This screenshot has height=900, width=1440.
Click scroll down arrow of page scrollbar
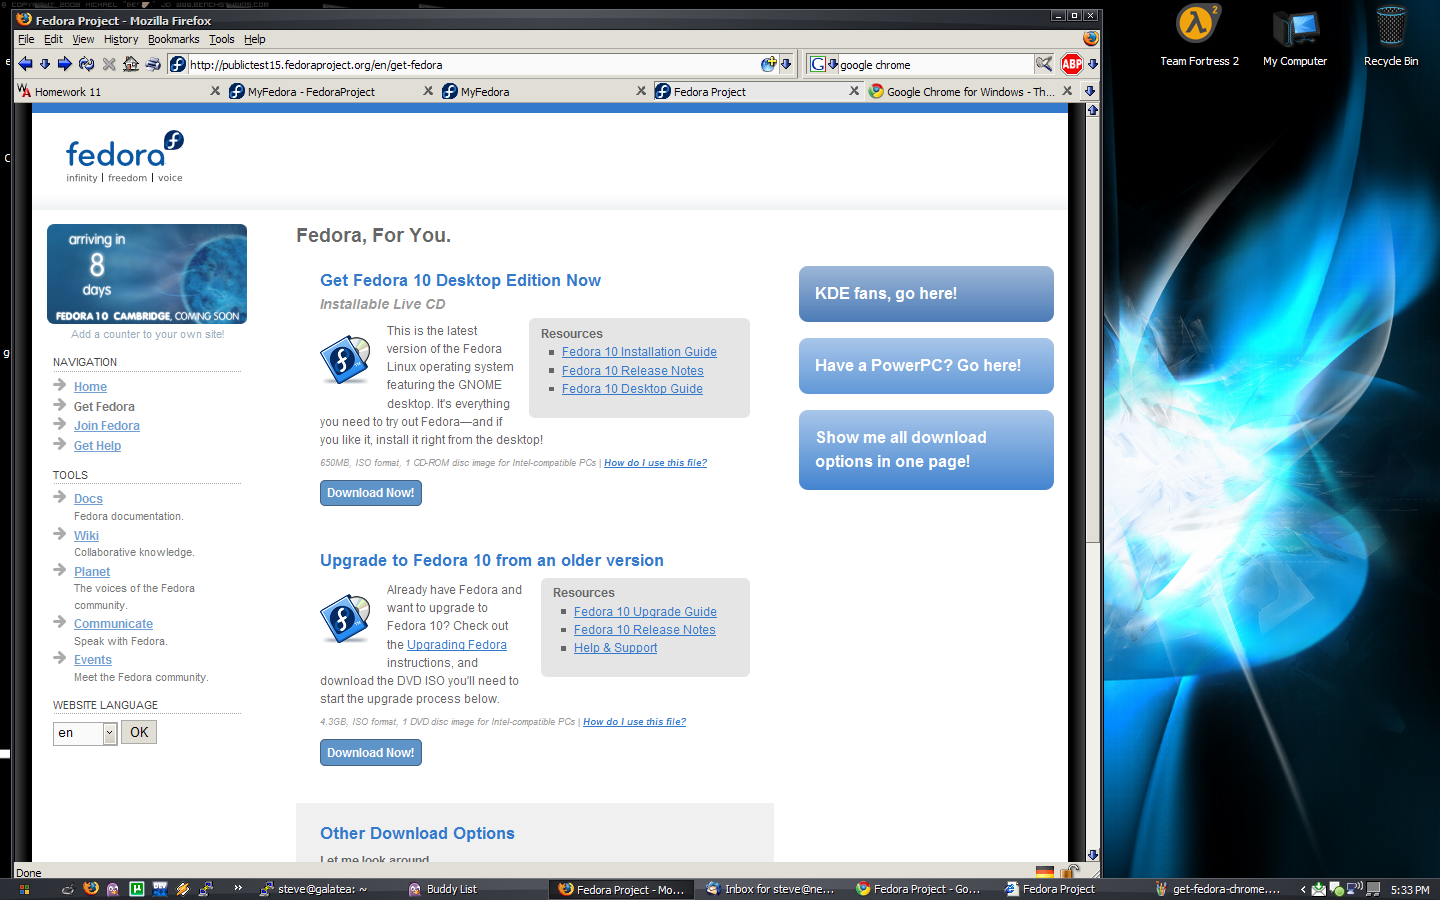coord(1092,855)
